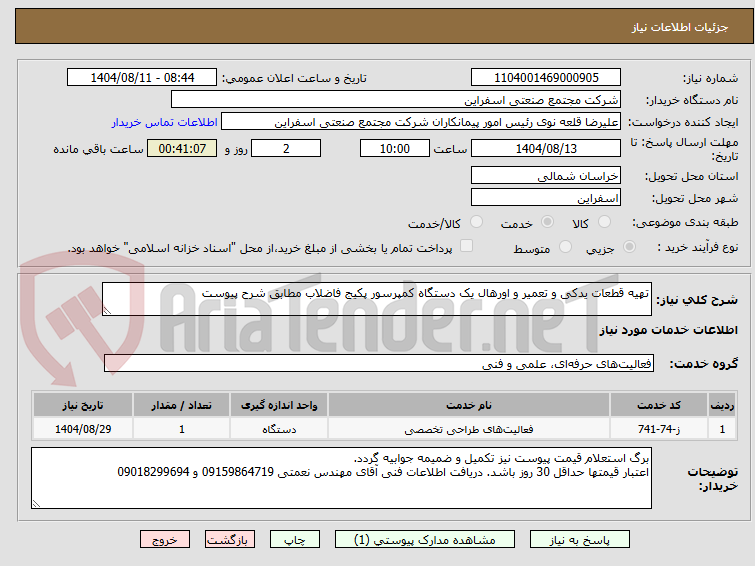Click the remaining time field 00:41:07
The height and width of the screenshot is (566, 755).
[182, 148]
